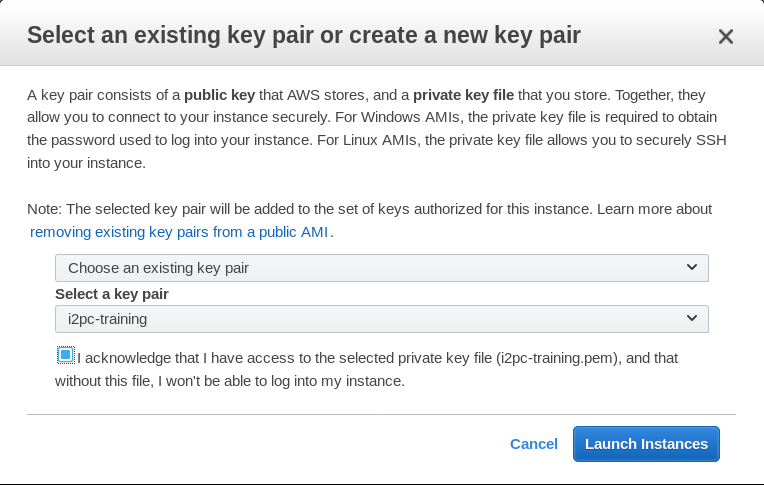This screenshot has width=764, height=485.
Task: Open 'removing existing key pairs from a public AMI' link
Action: tap(179, 232)
